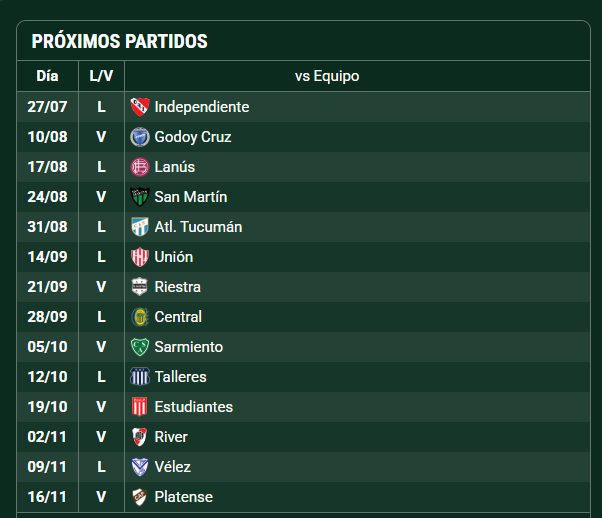Click the Lanús club crest
This screenshot has height=518, width=602.
click(140, 167)
